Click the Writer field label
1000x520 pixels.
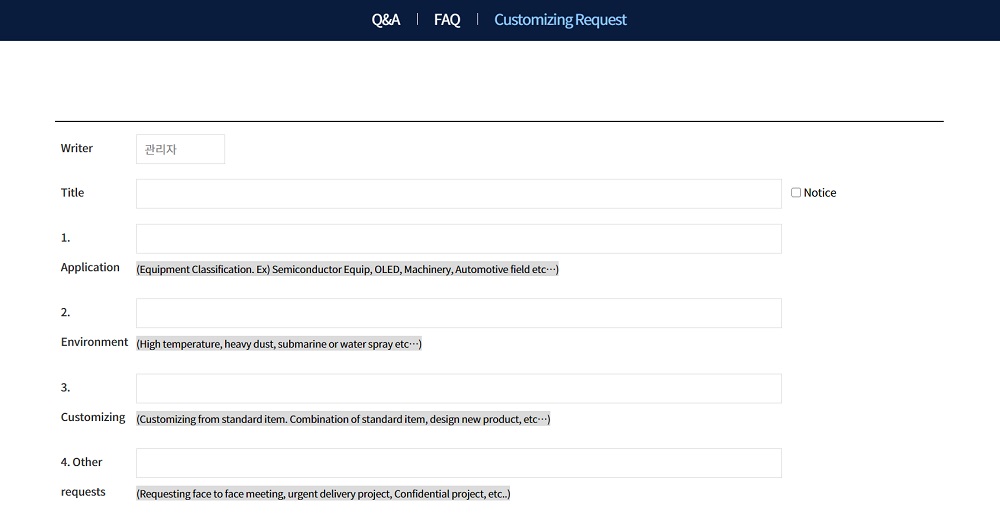(x=77, y=148)
